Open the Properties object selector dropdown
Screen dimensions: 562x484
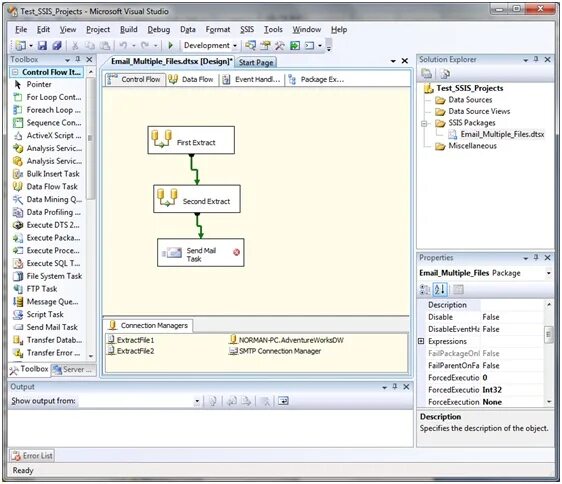click(x=548, y=274)
